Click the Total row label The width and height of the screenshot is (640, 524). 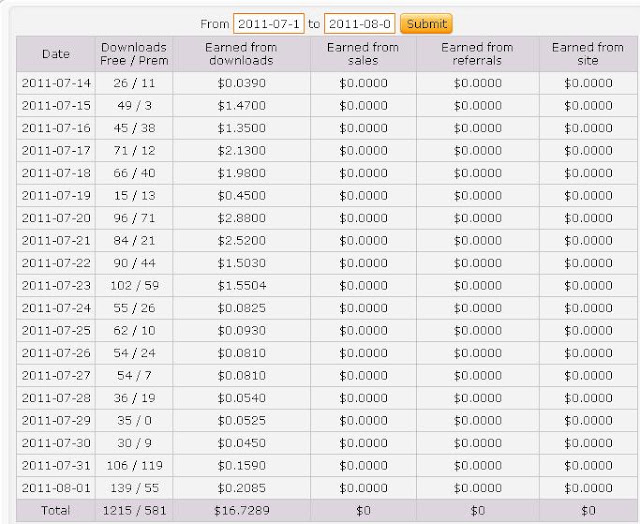point(56,510)
